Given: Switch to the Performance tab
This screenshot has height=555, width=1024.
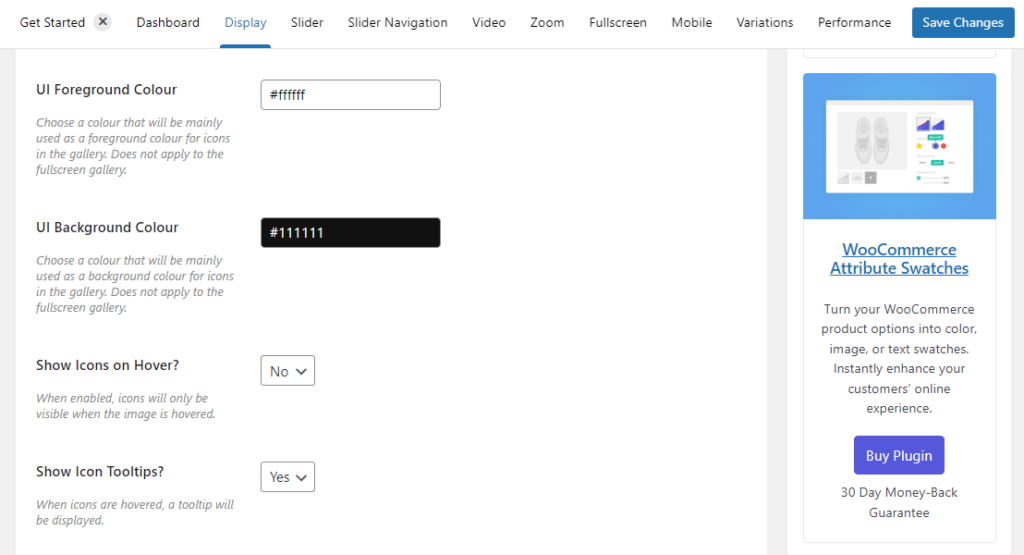Looking at the screenshot, I should point(854,22).
